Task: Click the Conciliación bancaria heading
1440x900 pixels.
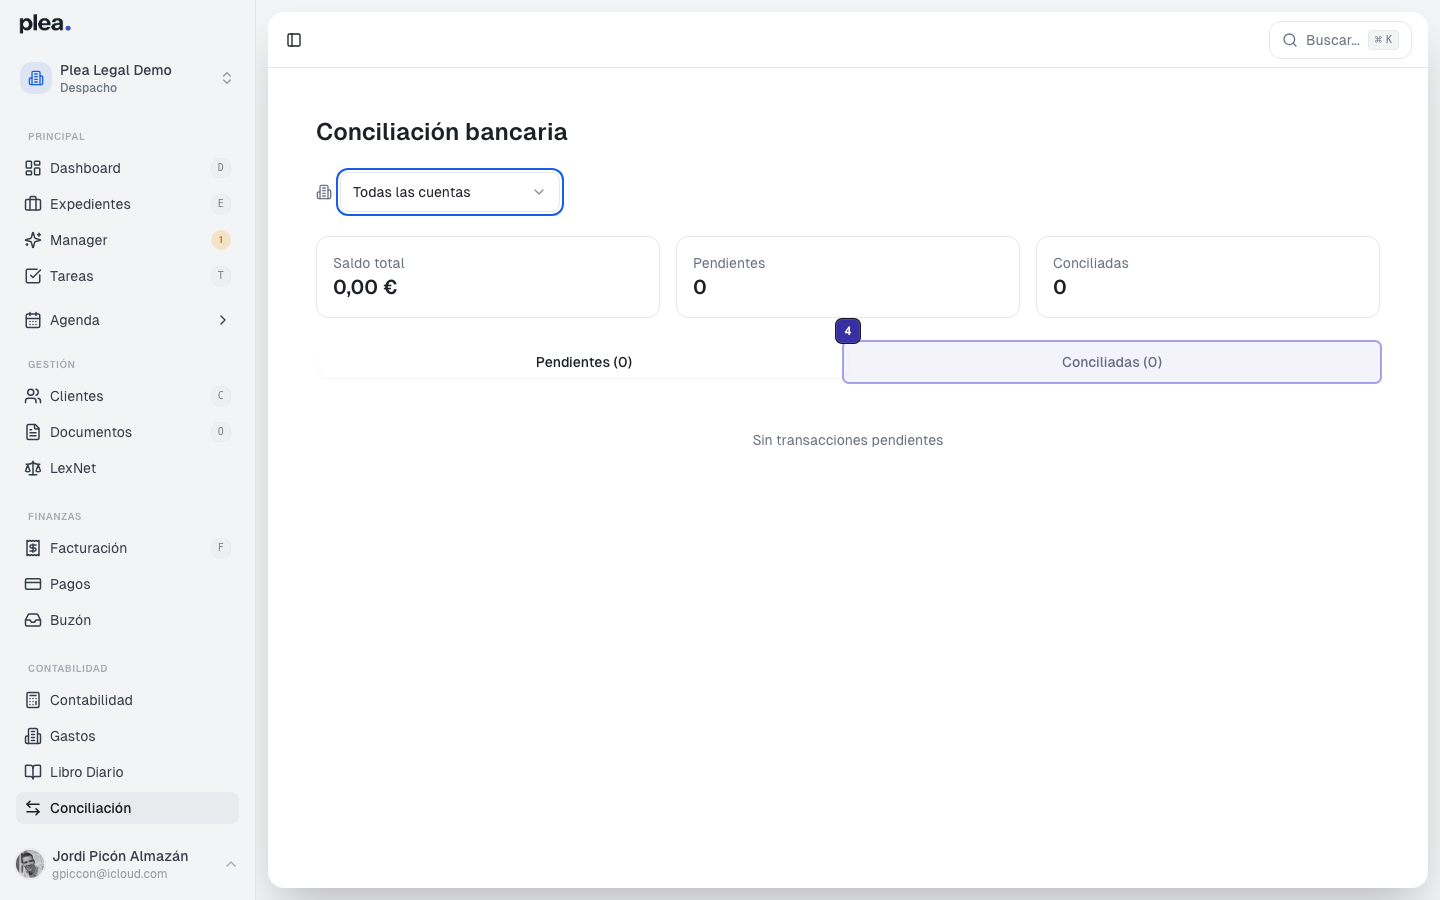Action: (x=442, y=132)
